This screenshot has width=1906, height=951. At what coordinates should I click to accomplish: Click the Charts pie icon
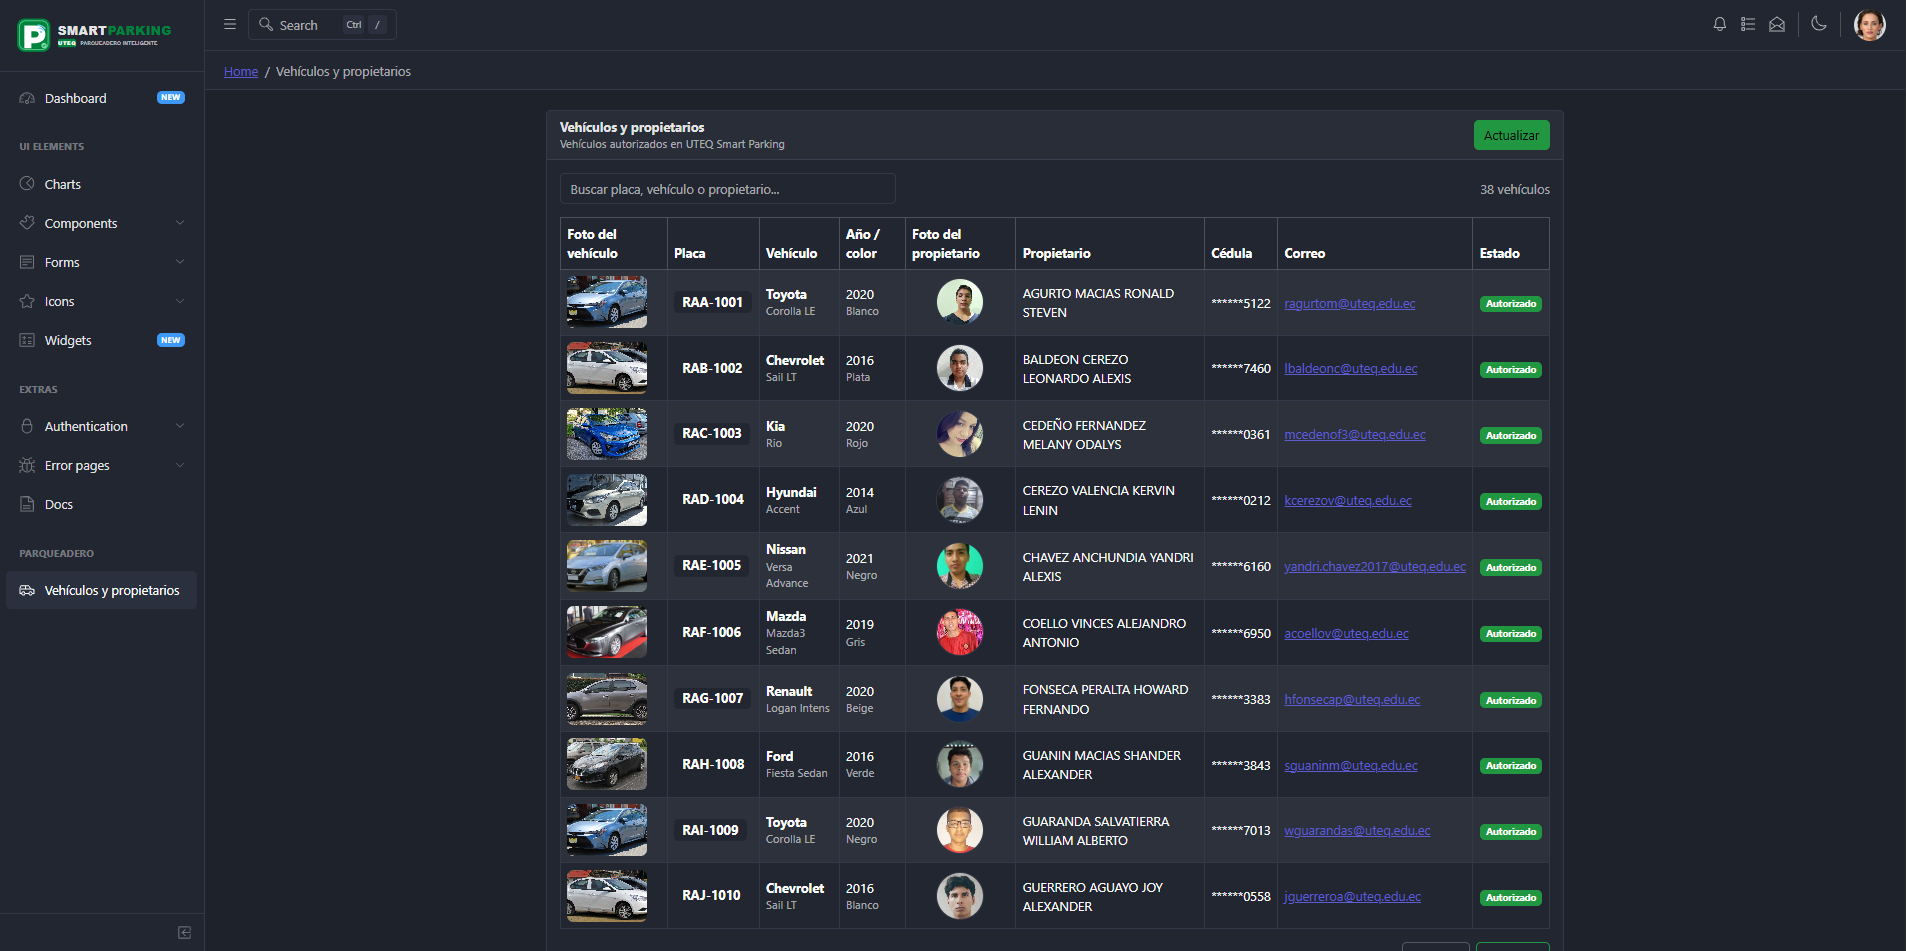point(27,184)
